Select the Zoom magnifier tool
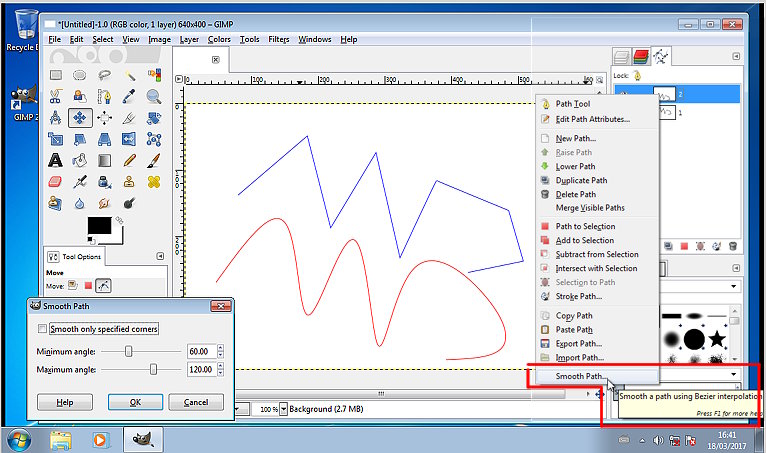766x453 pixels. (x=154, y=96)
